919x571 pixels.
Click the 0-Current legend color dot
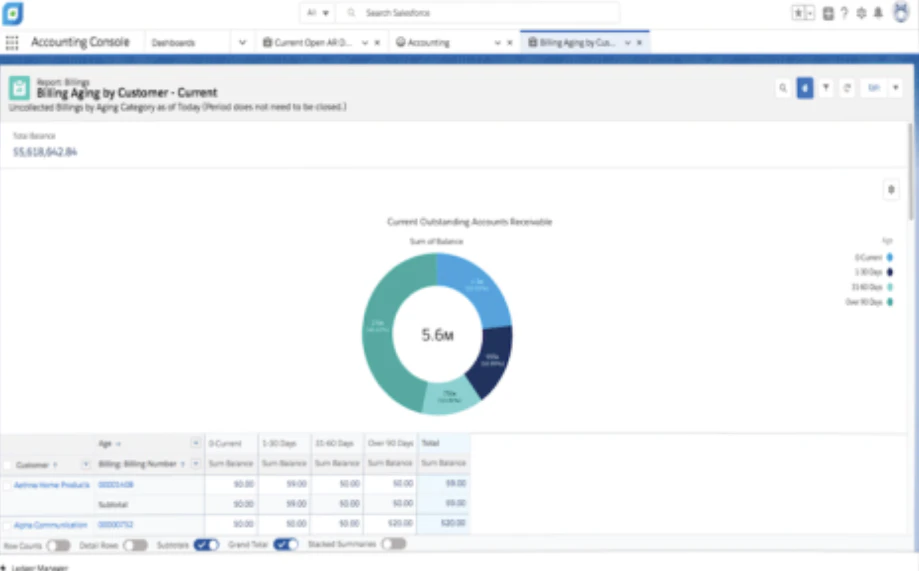(890, 257)
